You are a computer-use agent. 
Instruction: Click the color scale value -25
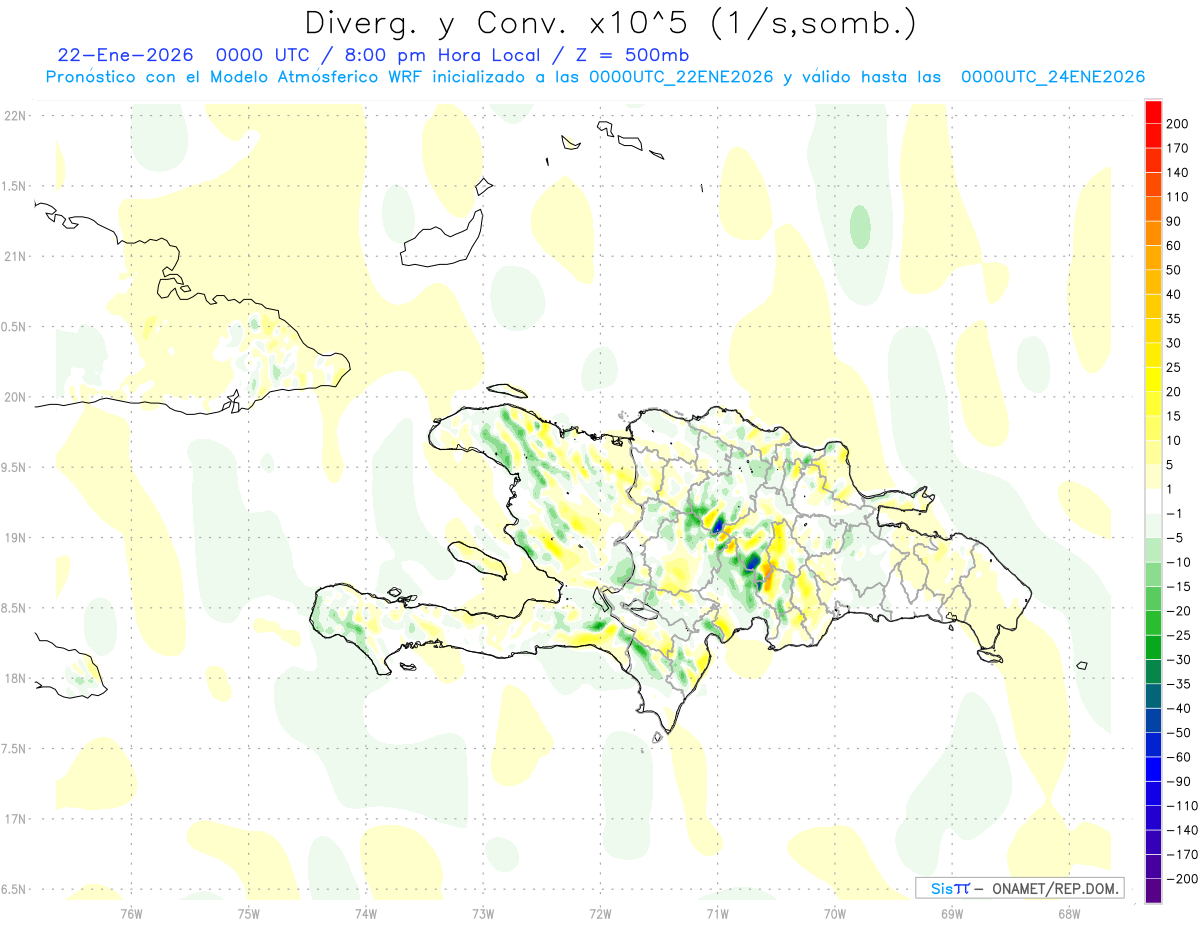pyautogui.click(x=1178, y=635)
